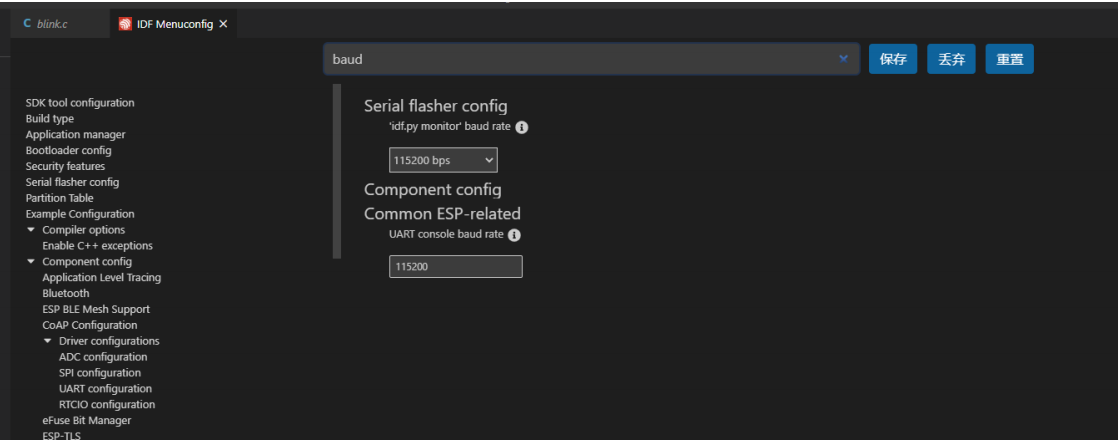Viewport: 1118px width, 441px height.
Task: Select Build type in sidebar
Action: (x=50, y=118)
